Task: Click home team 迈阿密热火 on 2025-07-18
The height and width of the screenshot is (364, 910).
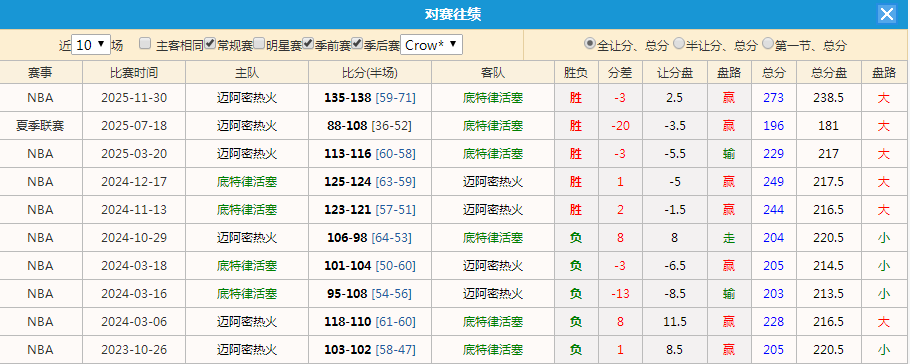Action: point(247,125)
